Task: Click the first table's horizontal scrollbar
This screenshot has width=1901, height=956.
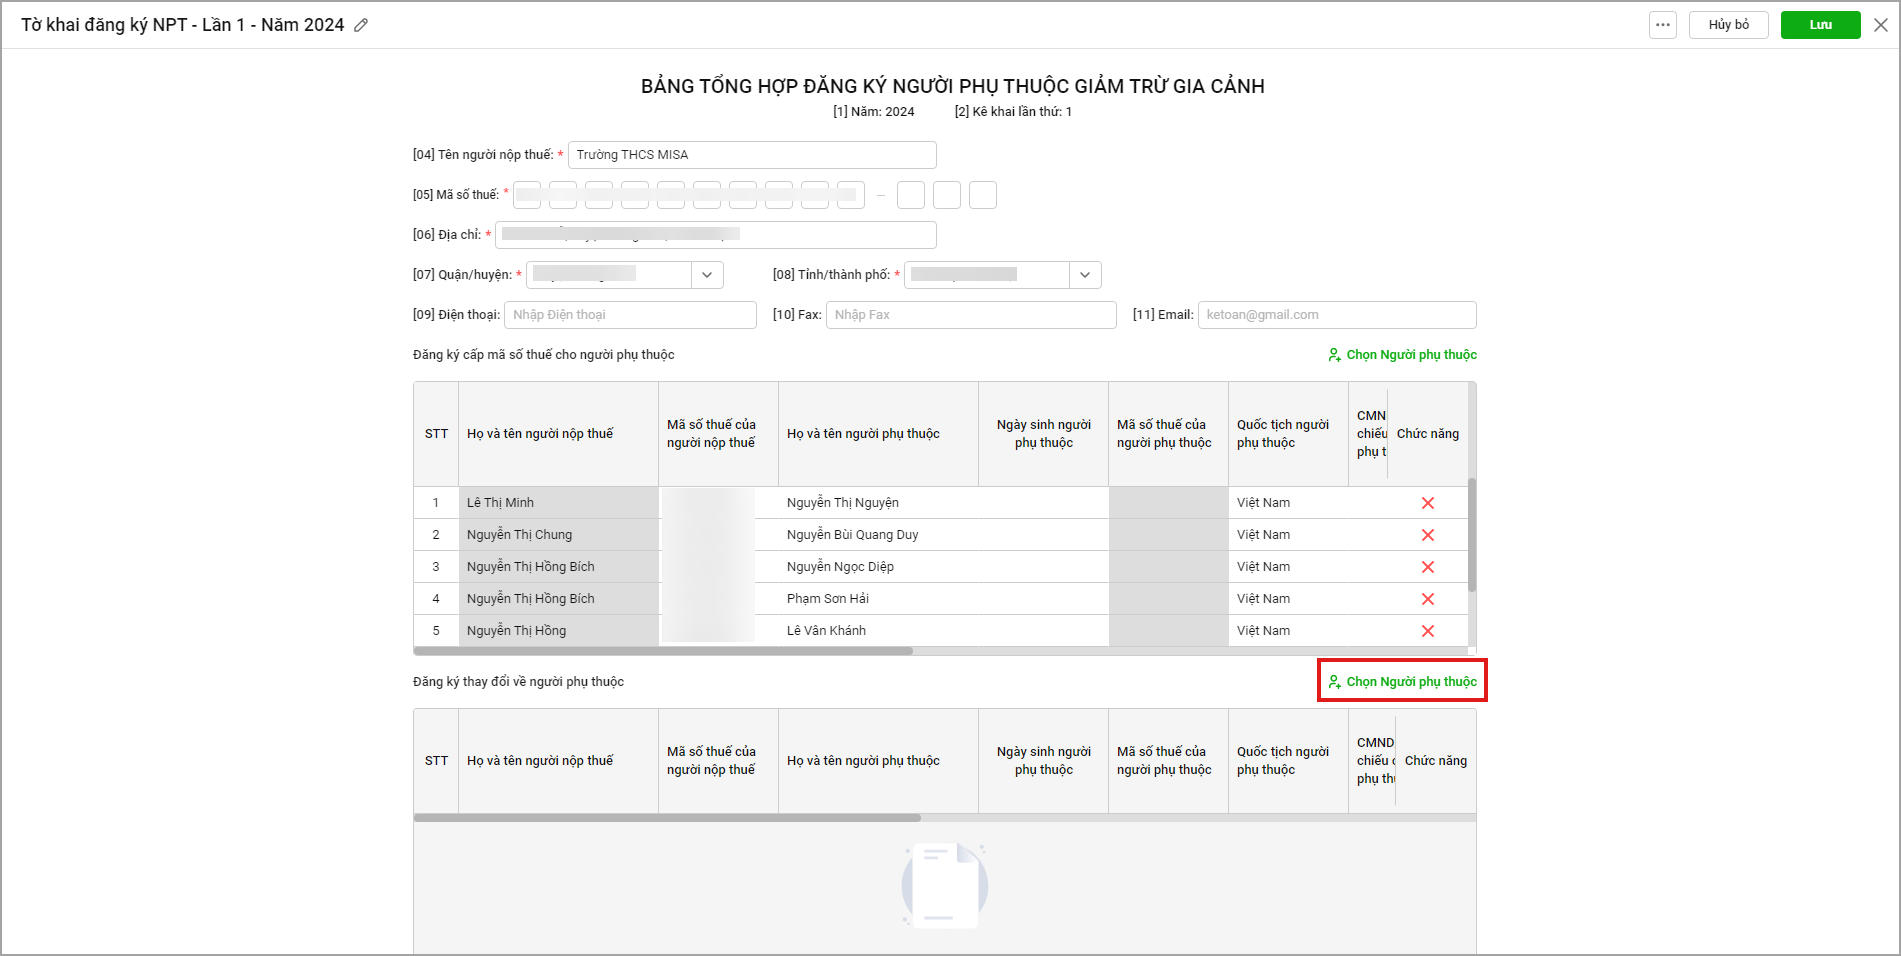Action: (x=664, y=651)
